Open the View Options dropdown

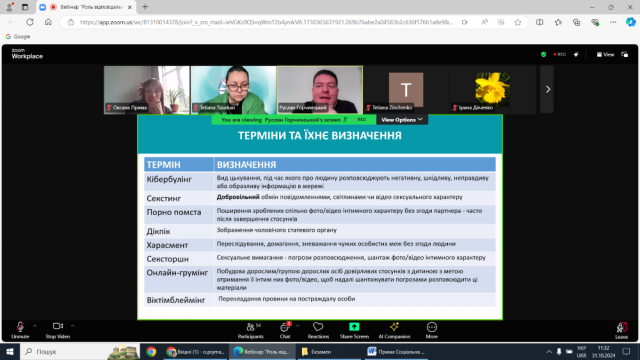[x=402, y=120]
